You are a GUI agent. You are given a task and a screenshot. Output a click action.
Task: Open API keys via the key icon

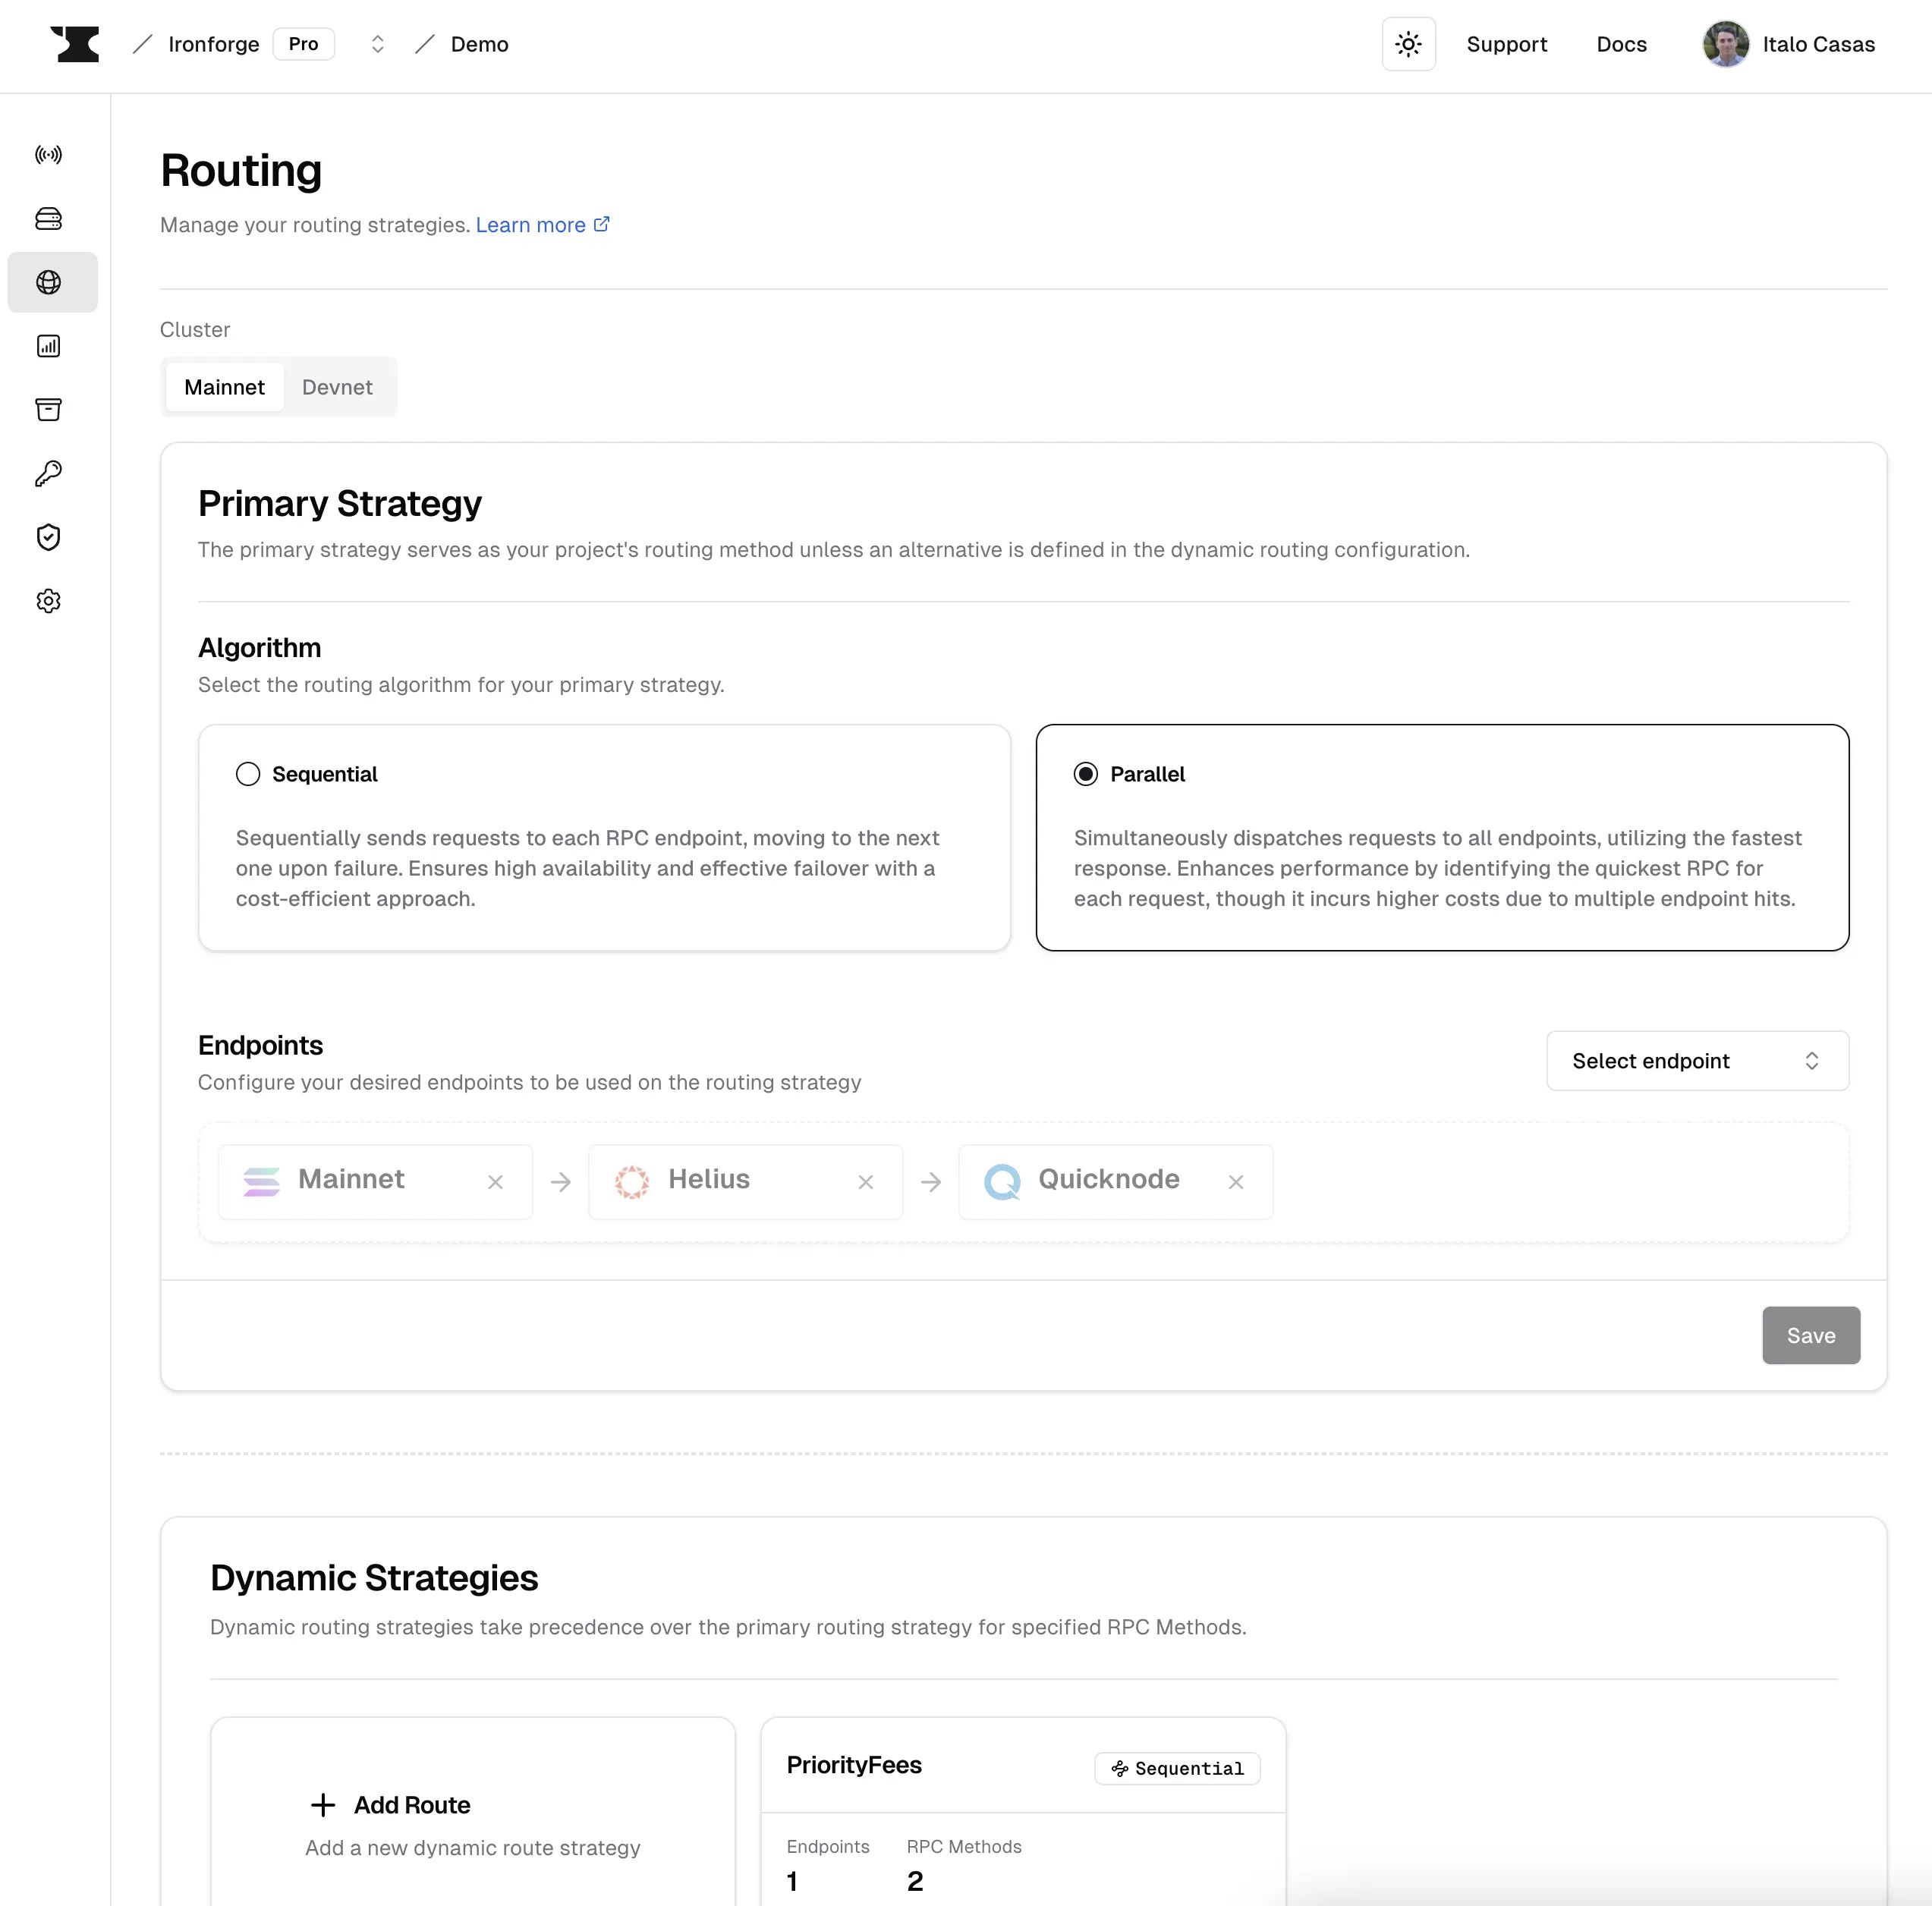tap(49, 473)
